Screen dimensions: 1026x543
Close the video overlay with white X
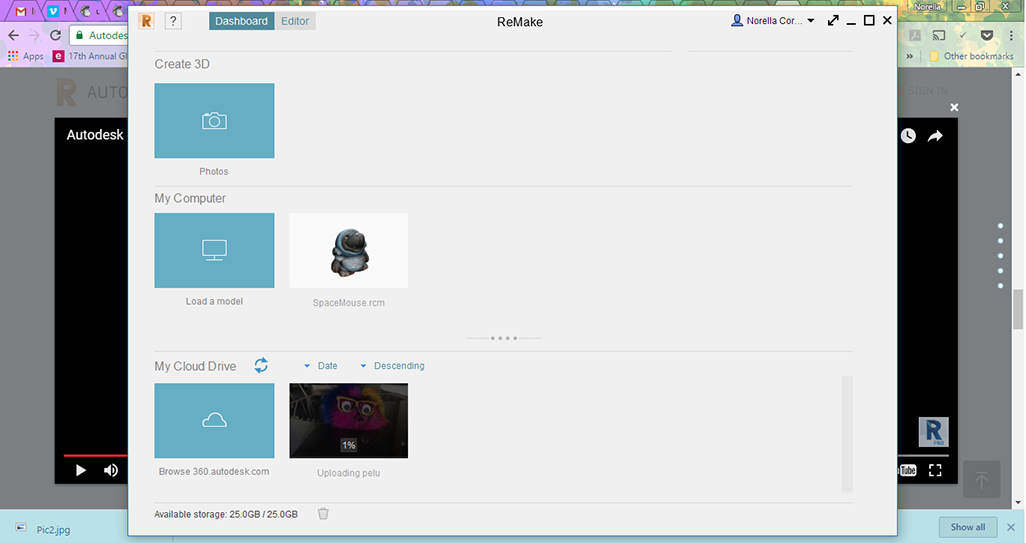[954, 107]
